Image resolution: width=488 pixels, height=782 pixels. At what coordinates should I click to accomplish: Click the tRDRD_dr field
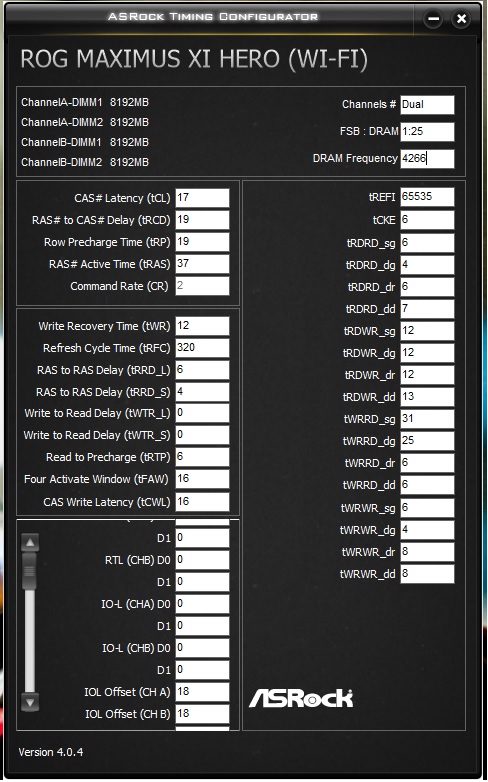pos(427,287)
